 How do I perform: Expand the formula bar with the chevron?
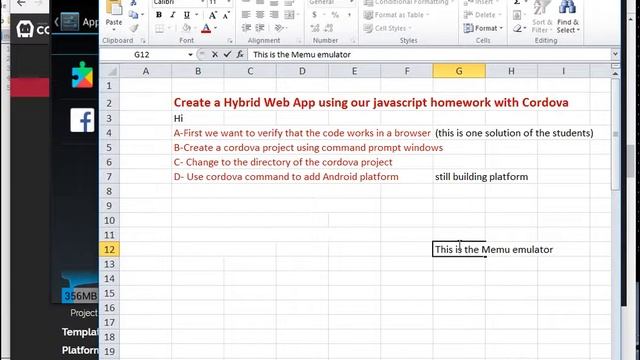(x=615, y=54)
